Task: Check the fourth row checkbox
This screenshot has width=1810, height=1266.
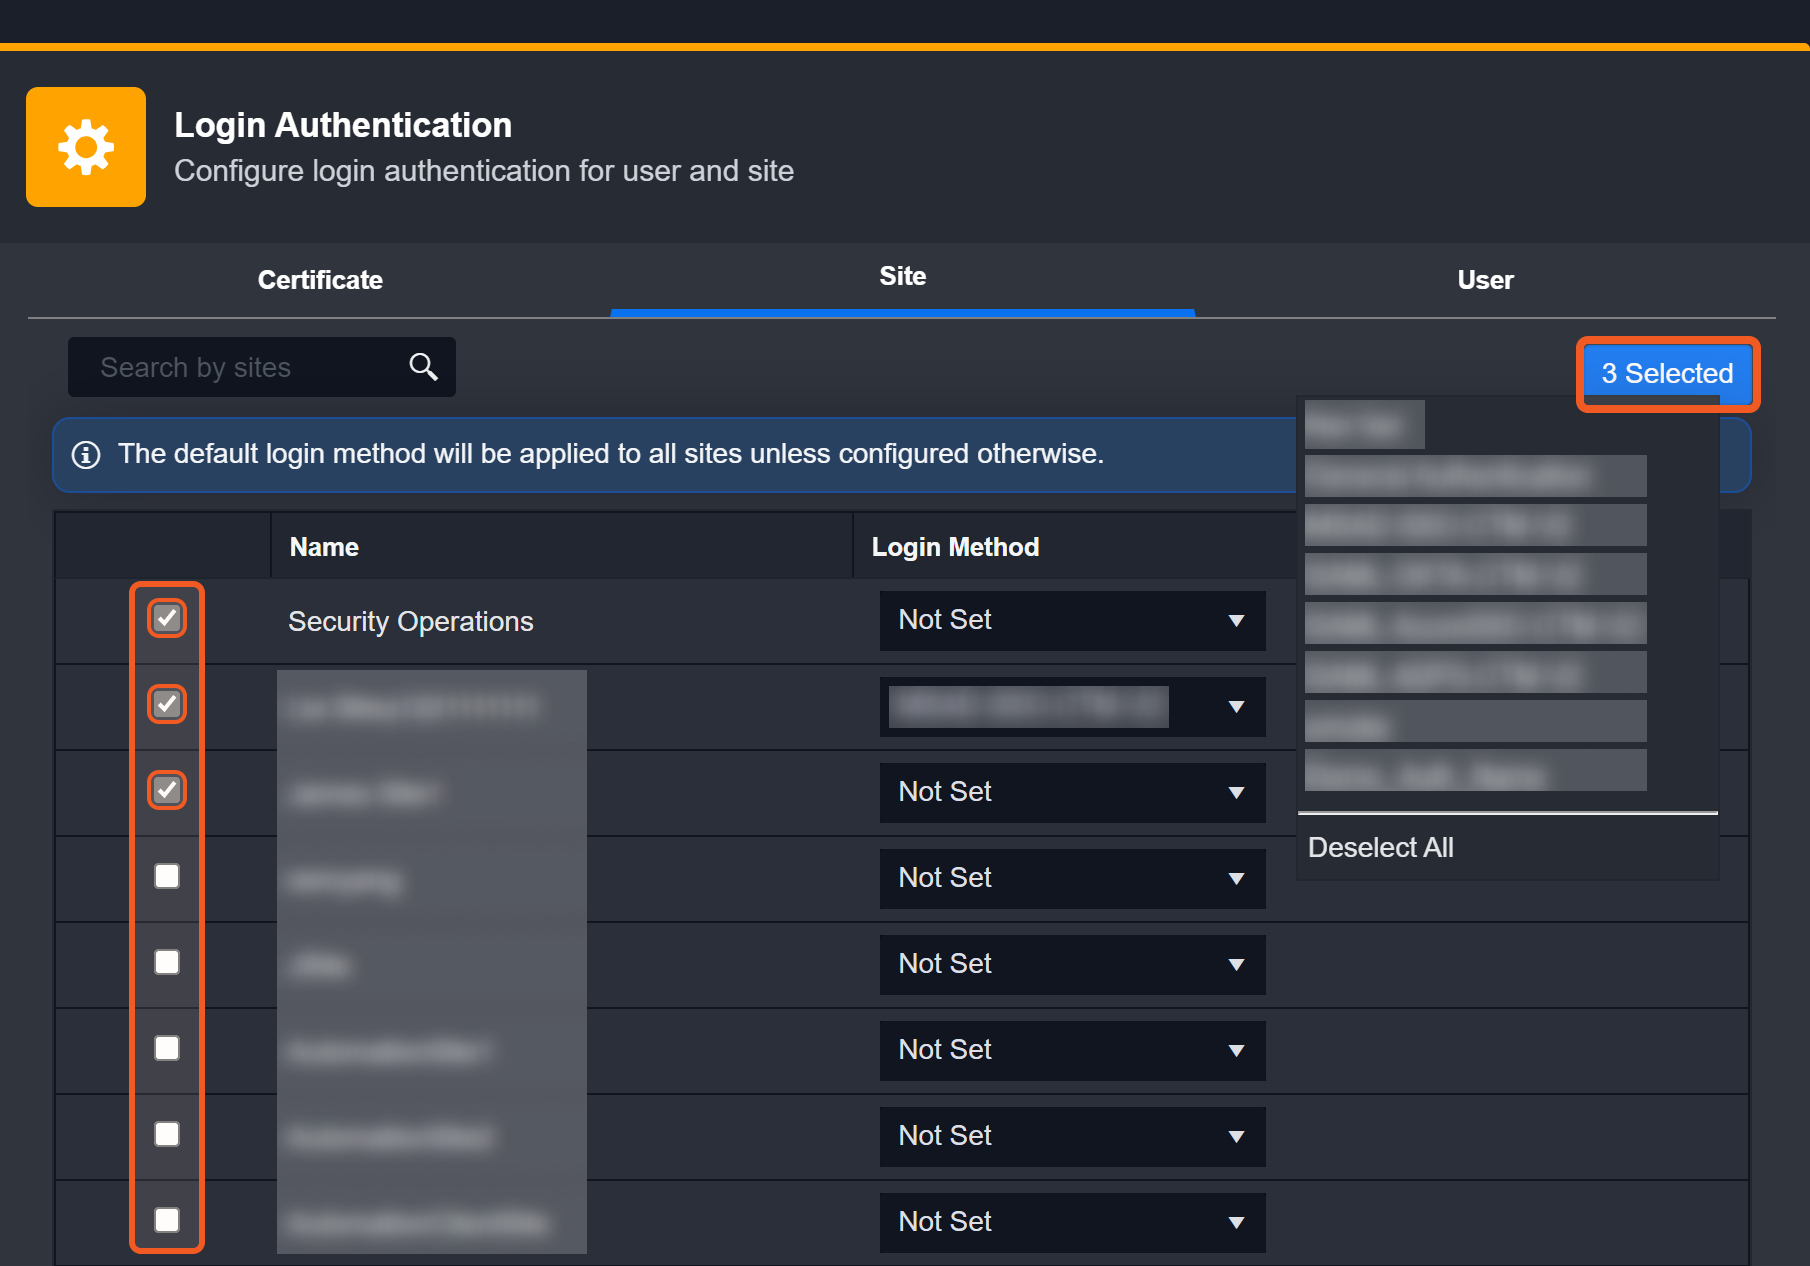Action: coord(167,876)
